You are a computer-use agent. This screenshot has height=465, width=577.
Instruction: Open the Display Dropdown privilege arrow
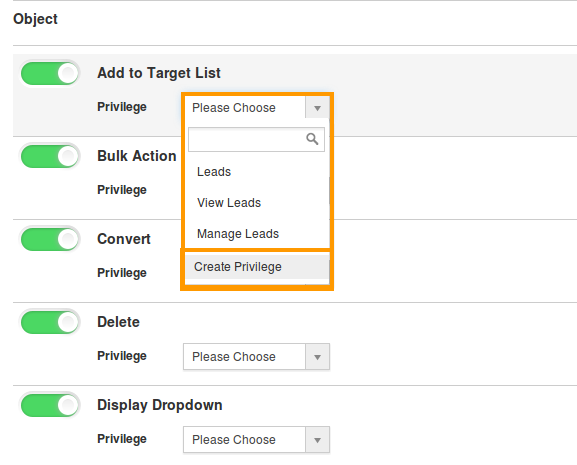tap(317, 440)
